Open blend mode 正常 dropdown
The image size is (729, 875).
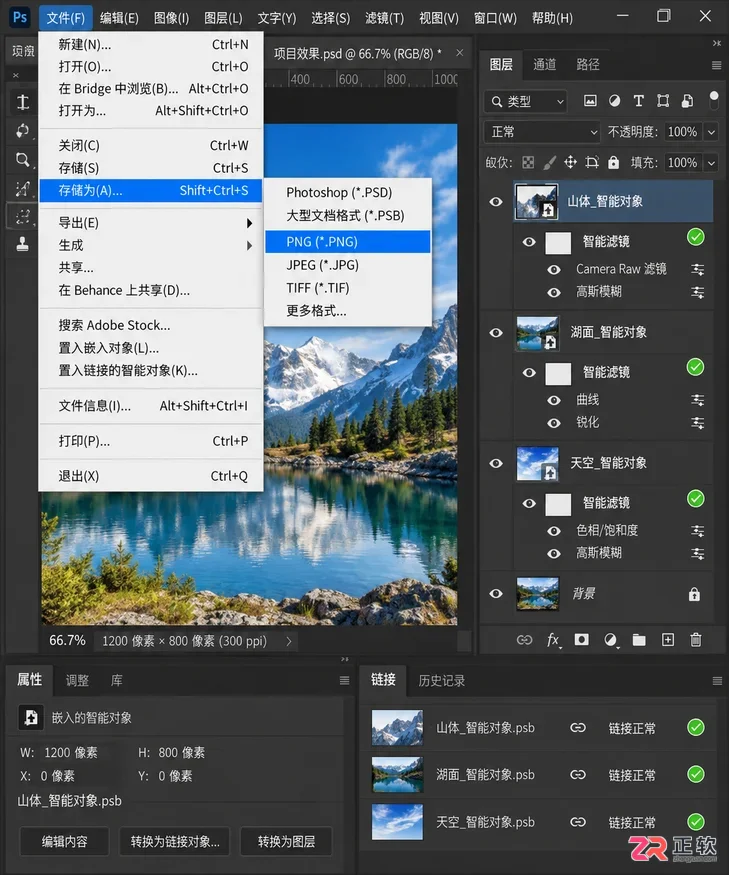pos(541,132)
